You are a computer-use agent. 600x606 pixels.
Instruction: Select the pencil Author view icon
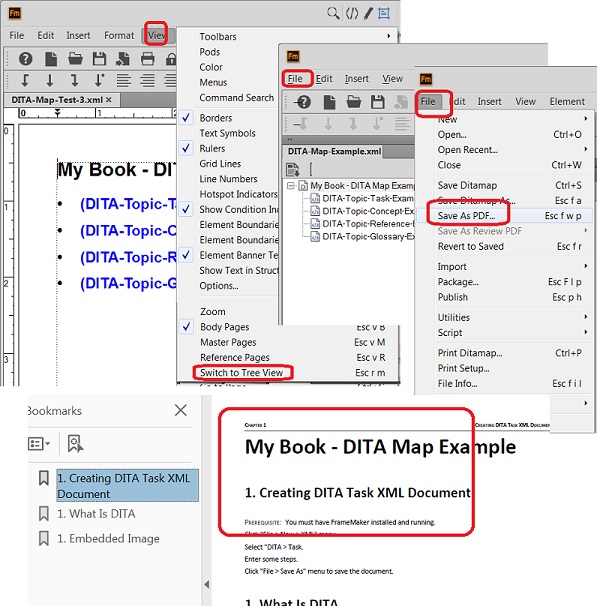(368, 14)
